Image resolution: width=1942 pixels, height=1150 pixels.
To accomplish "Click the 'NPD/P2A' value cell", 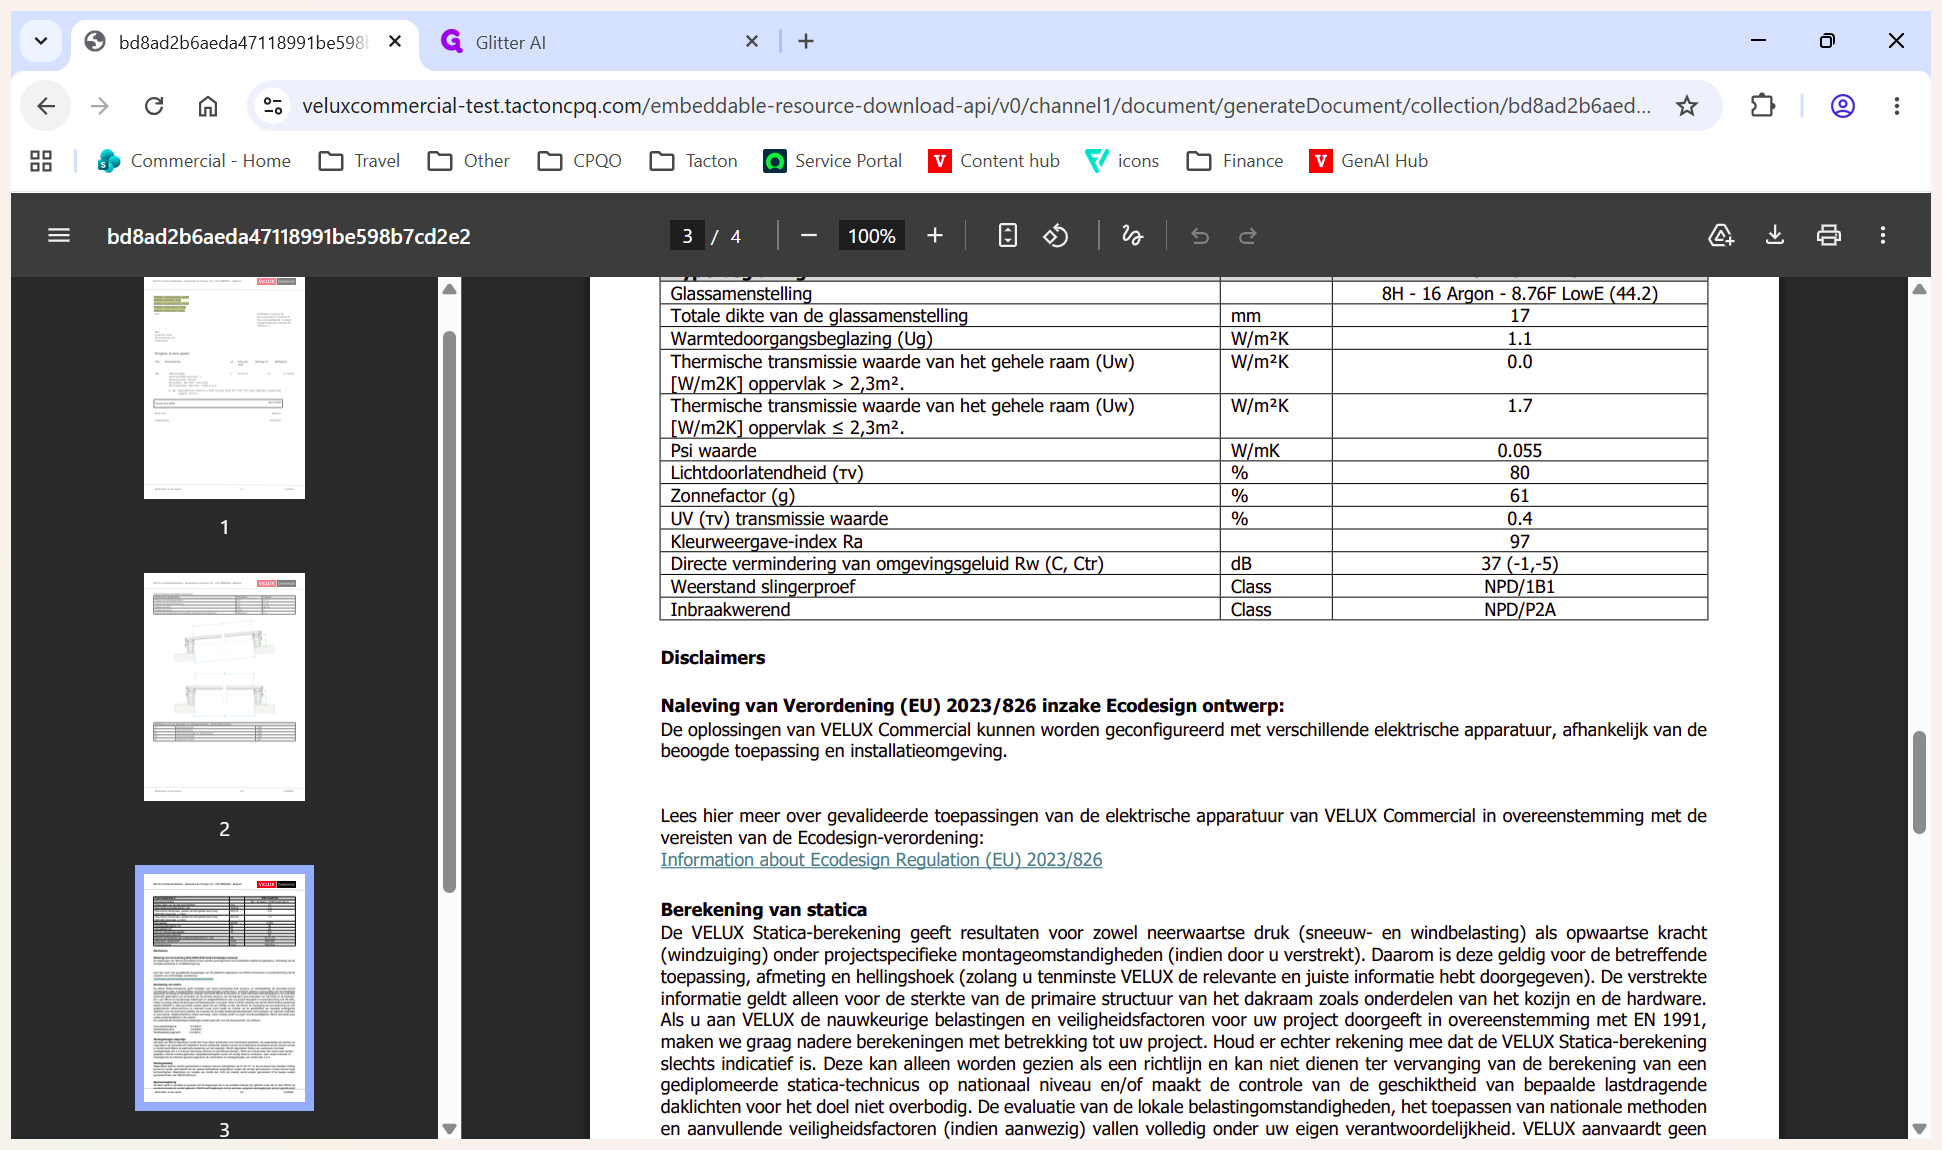I will [1519, 609].
